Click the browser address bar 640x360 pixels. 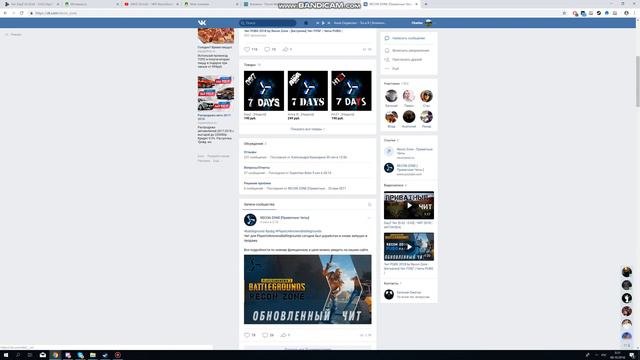click(x=294, y=13)
